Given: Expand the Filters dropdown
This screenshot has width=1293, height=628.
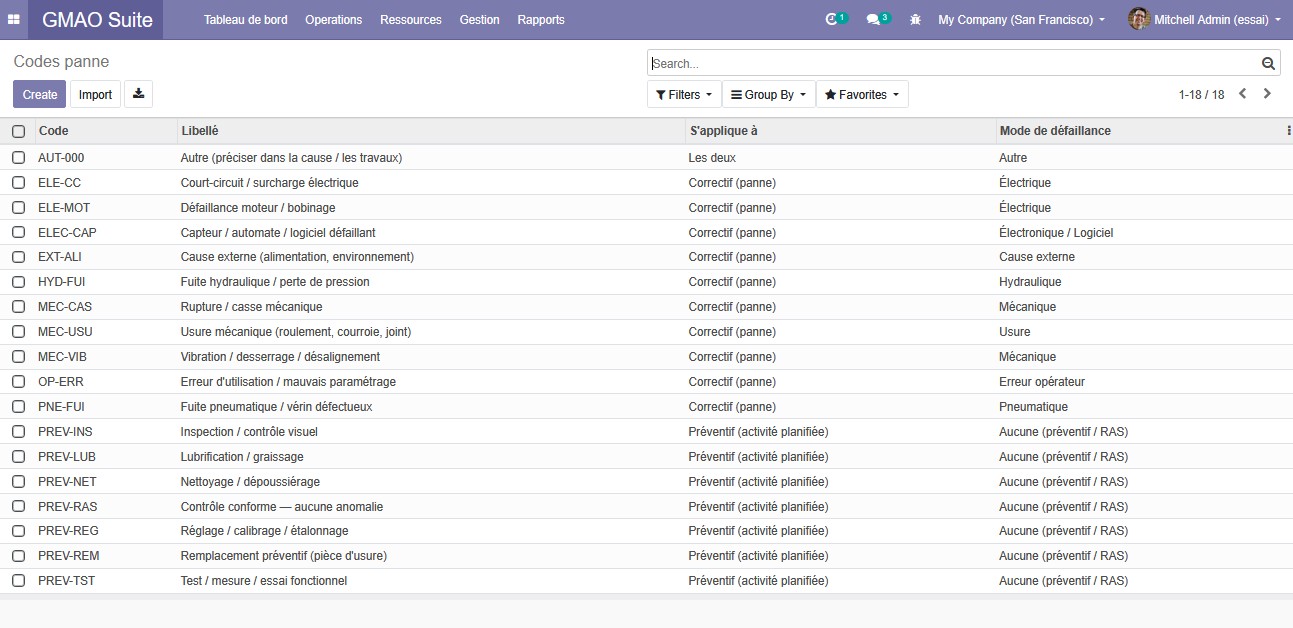Looking at the screenshot, I should (x=684, y=94).
